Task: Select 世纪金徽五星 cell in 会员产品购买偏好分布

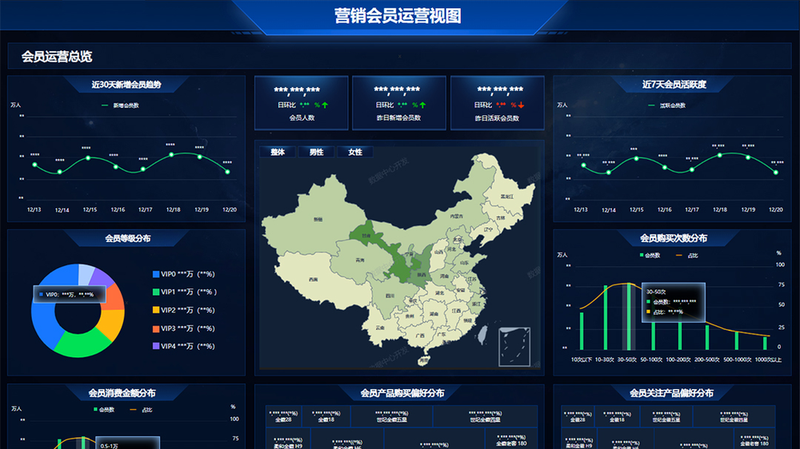Action: [x=392, y=416]
